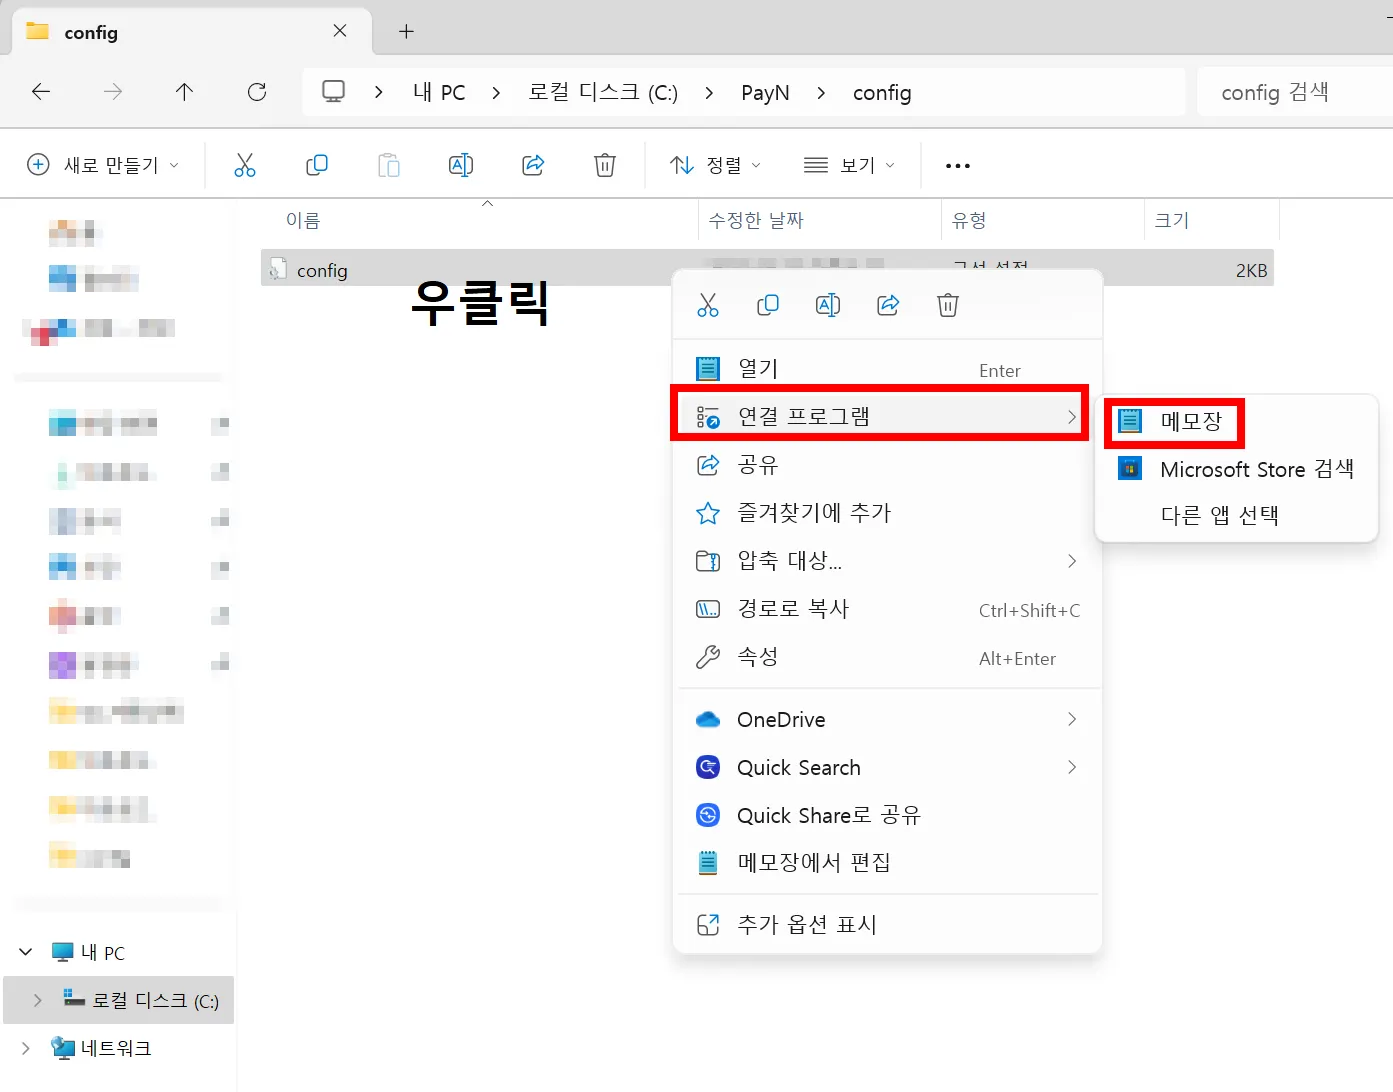Choose 공유 in the context menu
Screen dimensions: 1393x1092
coord(888,465)
